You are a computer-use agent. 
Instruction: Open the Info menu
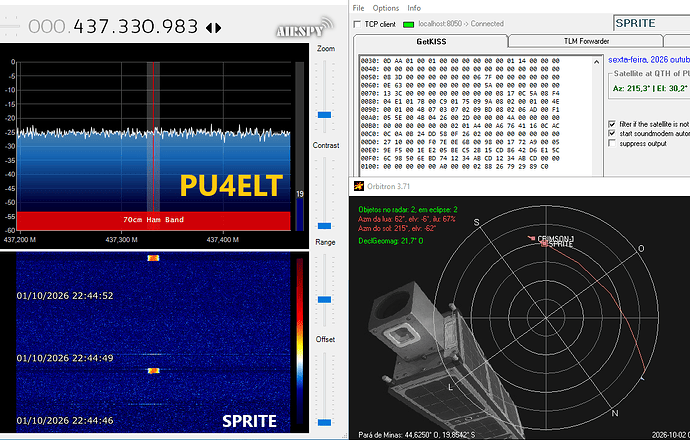414,8
